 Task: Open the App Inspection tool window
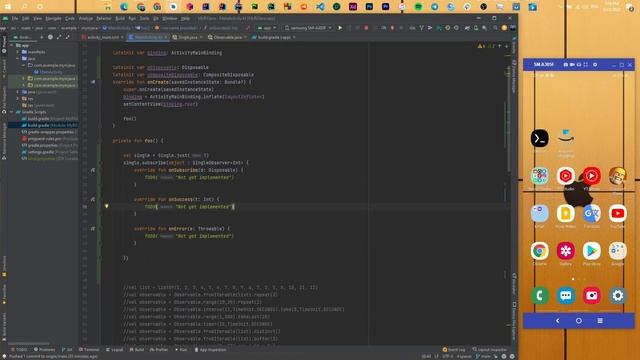pos(211,350)
